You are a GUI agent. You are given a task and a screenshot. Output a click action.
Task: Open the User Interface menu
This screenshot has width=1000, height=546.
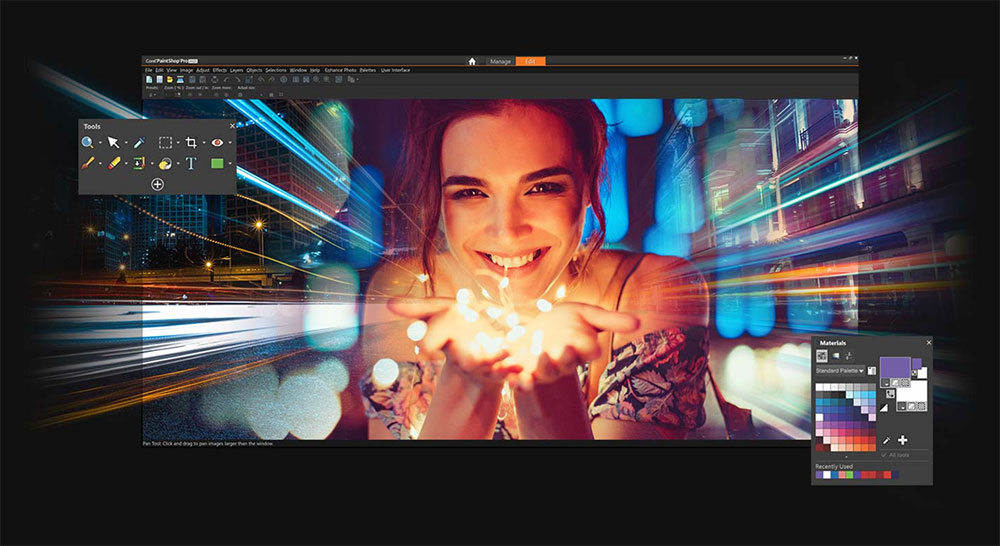click(395, 70)
